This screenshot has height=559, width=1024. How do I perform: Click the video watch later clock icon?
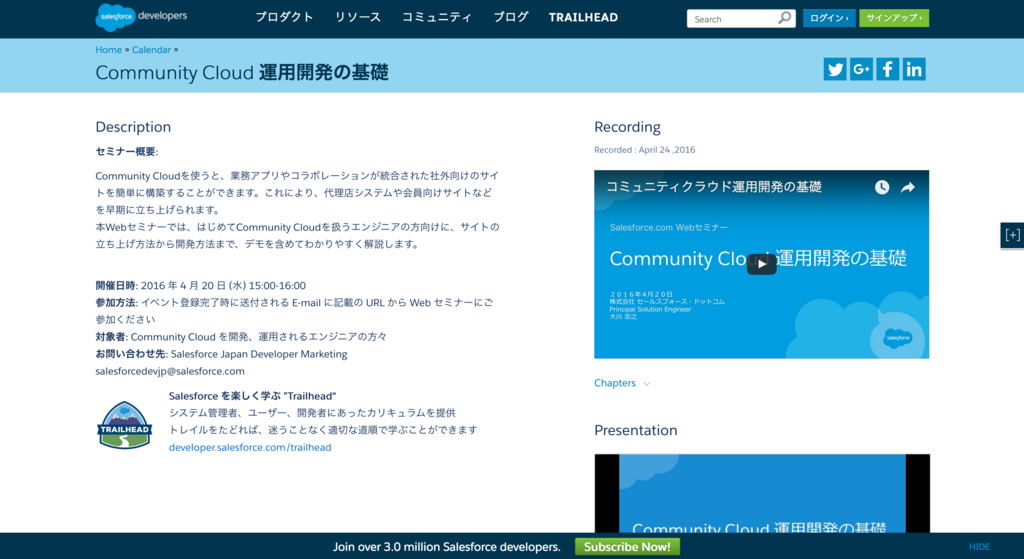[882, 187]
